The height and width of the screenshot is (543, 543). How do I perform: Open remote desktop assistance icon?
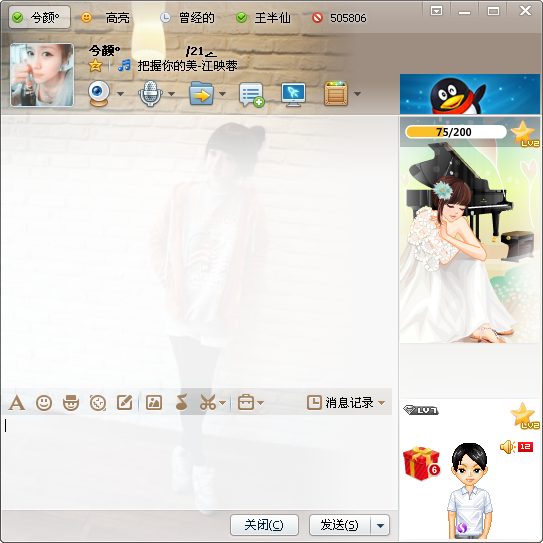pos(293,94)
